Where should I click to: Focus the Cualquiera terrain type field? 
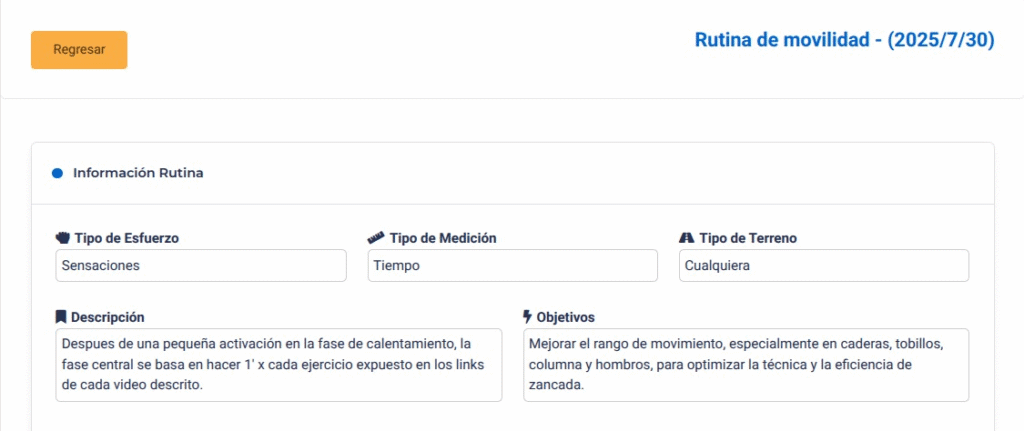823,266
